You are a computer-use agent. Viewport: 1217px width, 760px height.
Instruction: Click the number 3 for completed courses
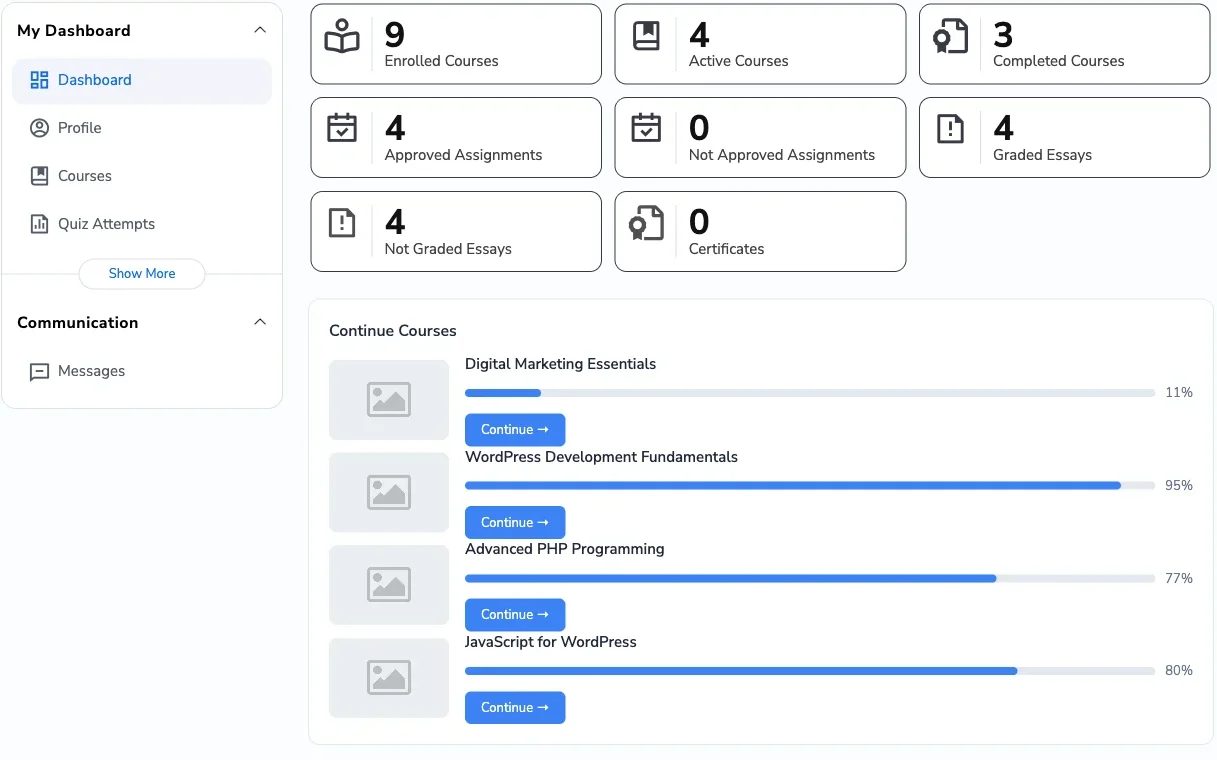tap(1003, 35)
